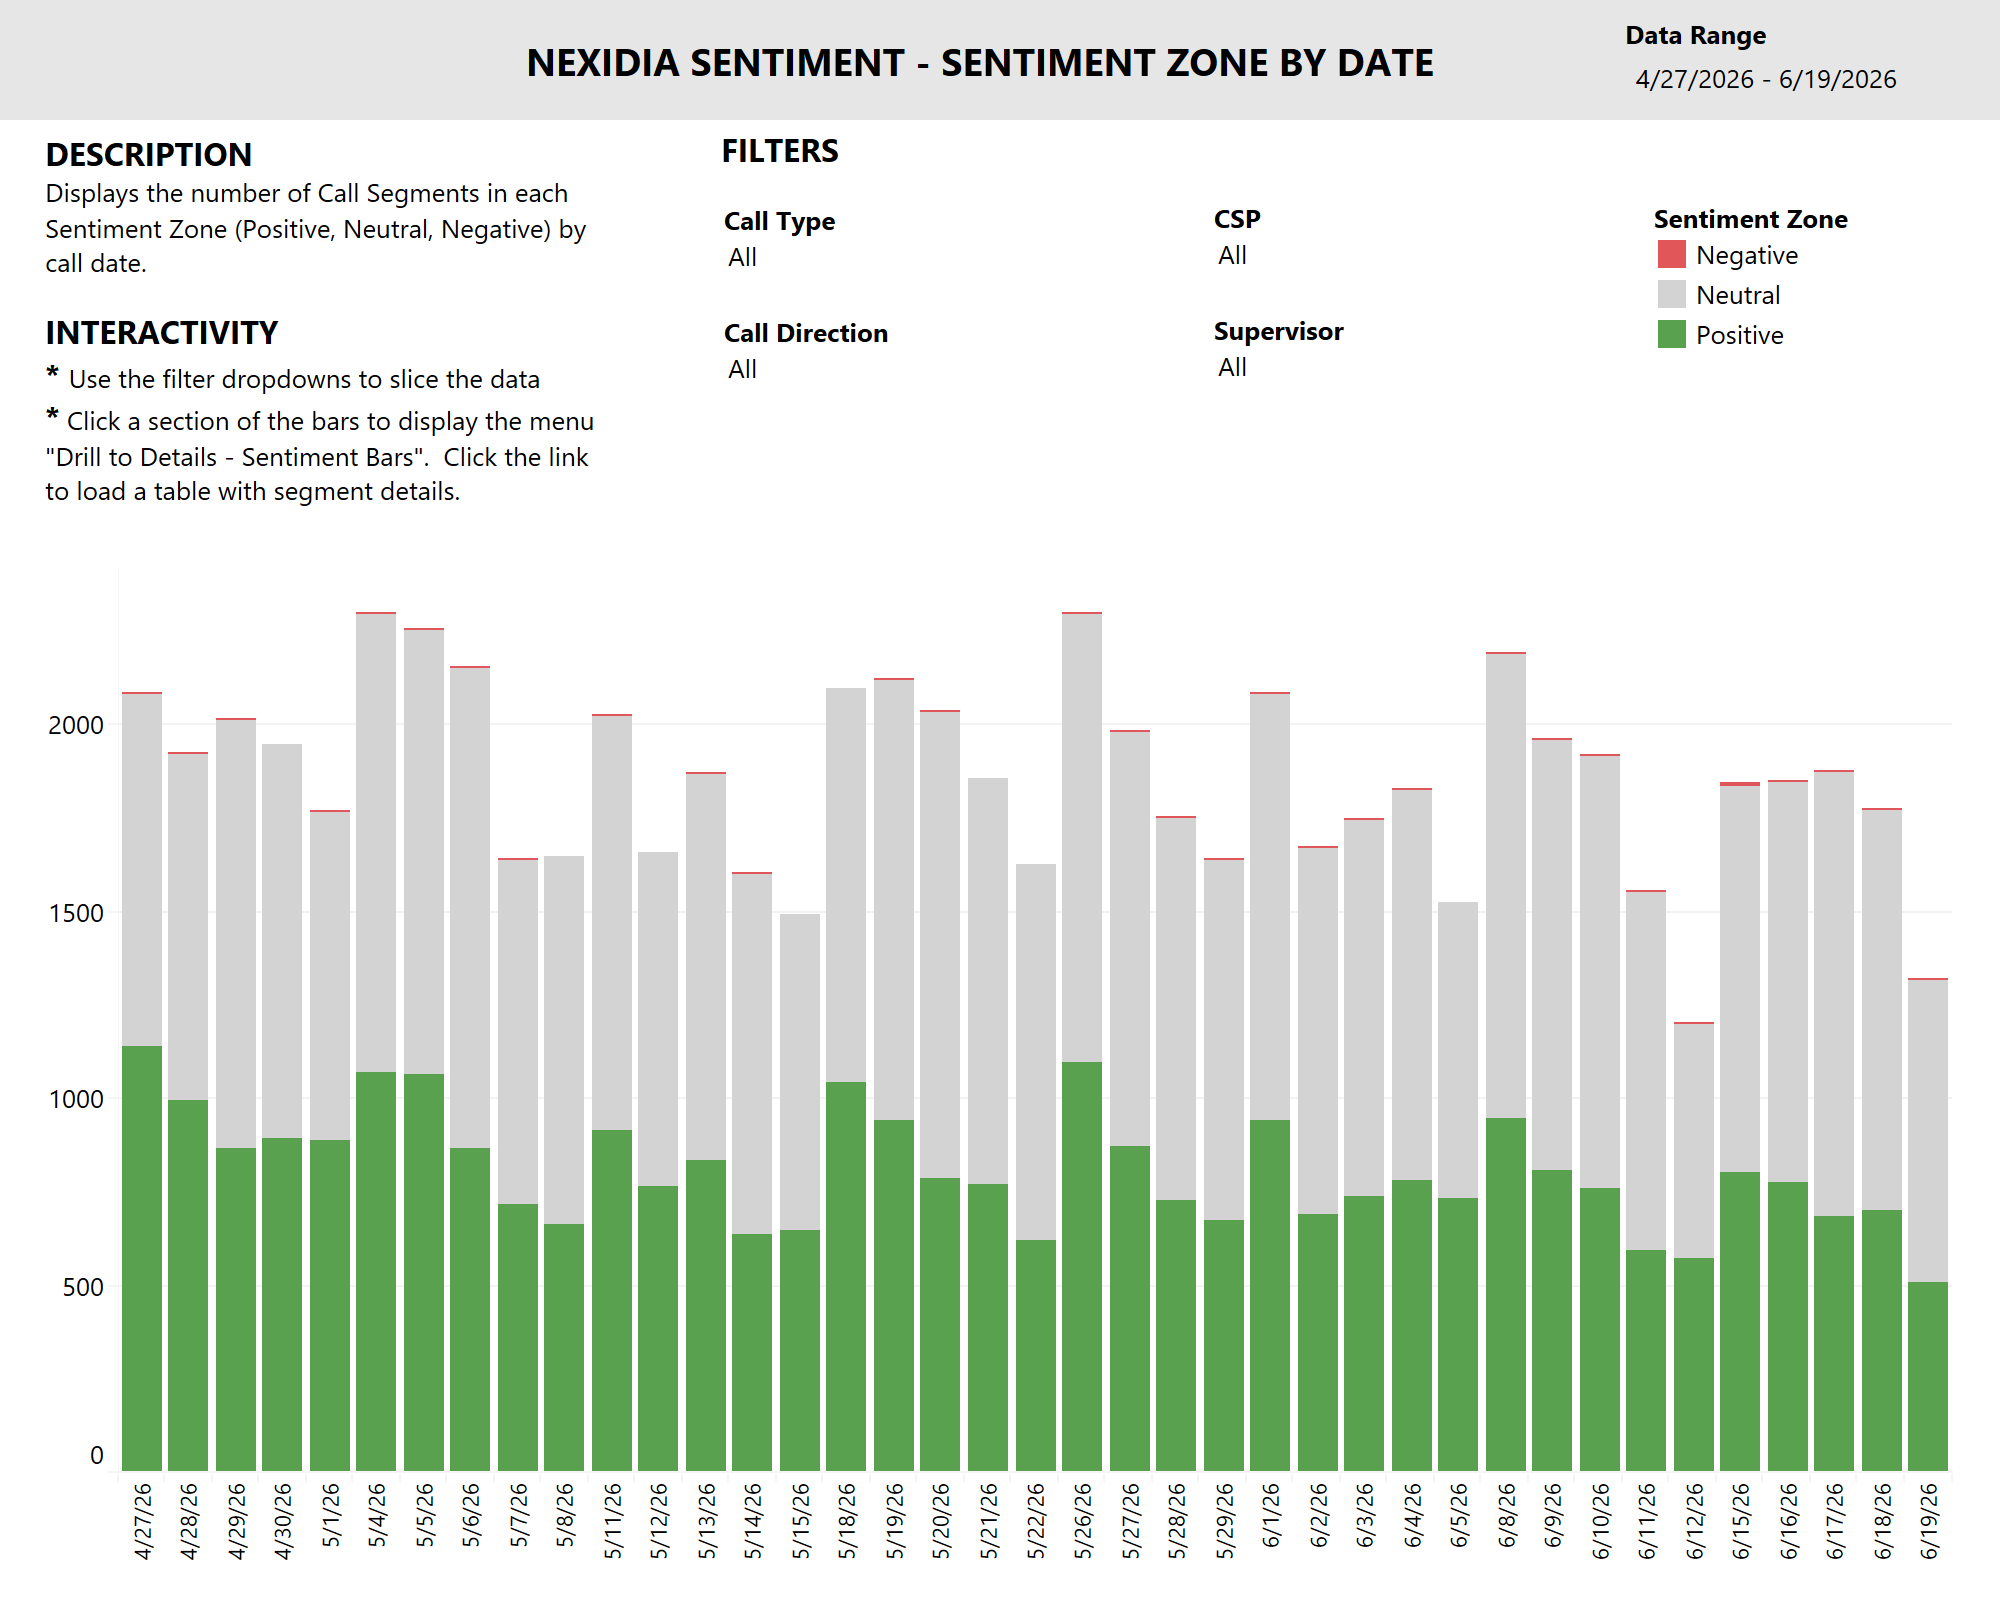Click the 2000 y-axis tick label

[x=76, y=725]
